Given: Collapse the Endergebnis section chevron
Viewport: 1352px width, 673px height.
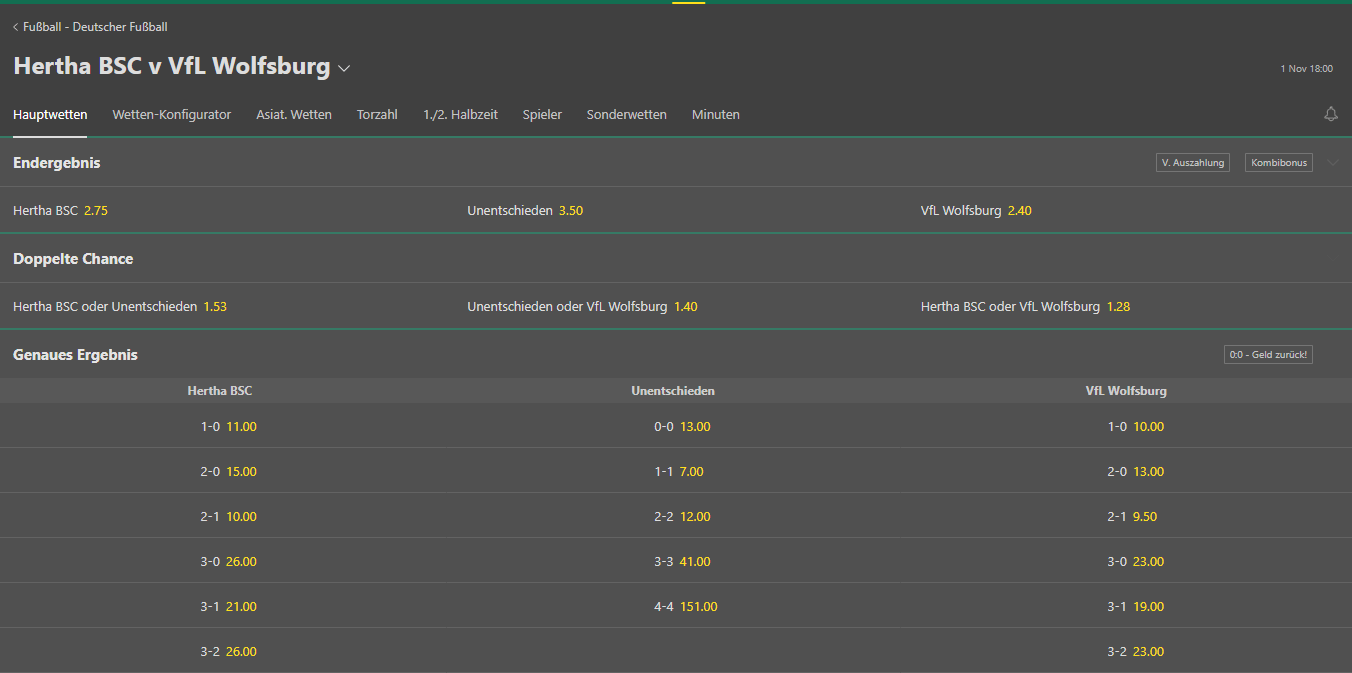Looking at the screenshot, I should 1333,163.
